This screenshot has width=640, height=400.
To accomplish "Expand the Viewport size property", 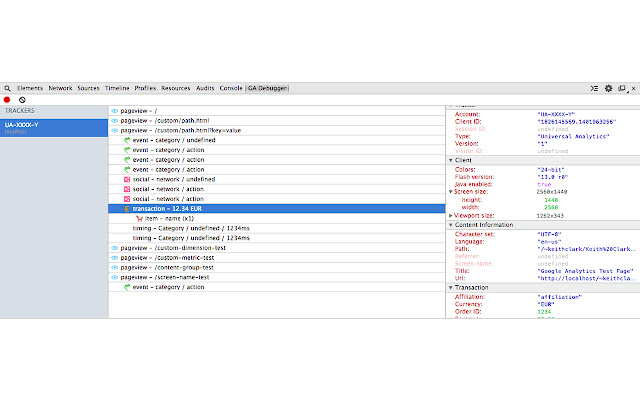I will 451,215.
